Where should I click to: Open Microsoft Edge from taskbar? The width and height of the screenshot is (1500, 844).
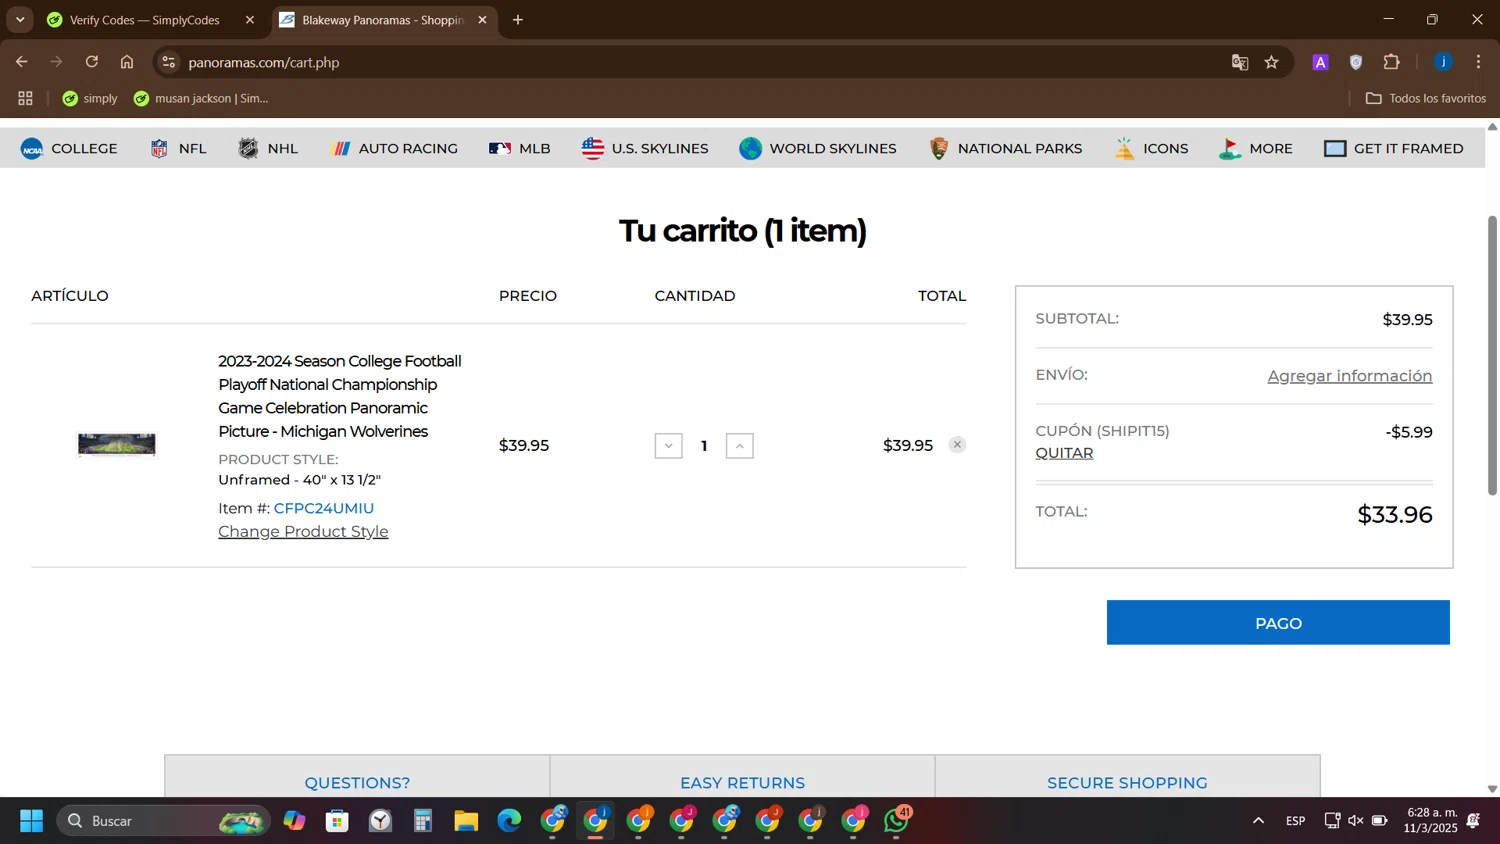(x=509, y=821)
